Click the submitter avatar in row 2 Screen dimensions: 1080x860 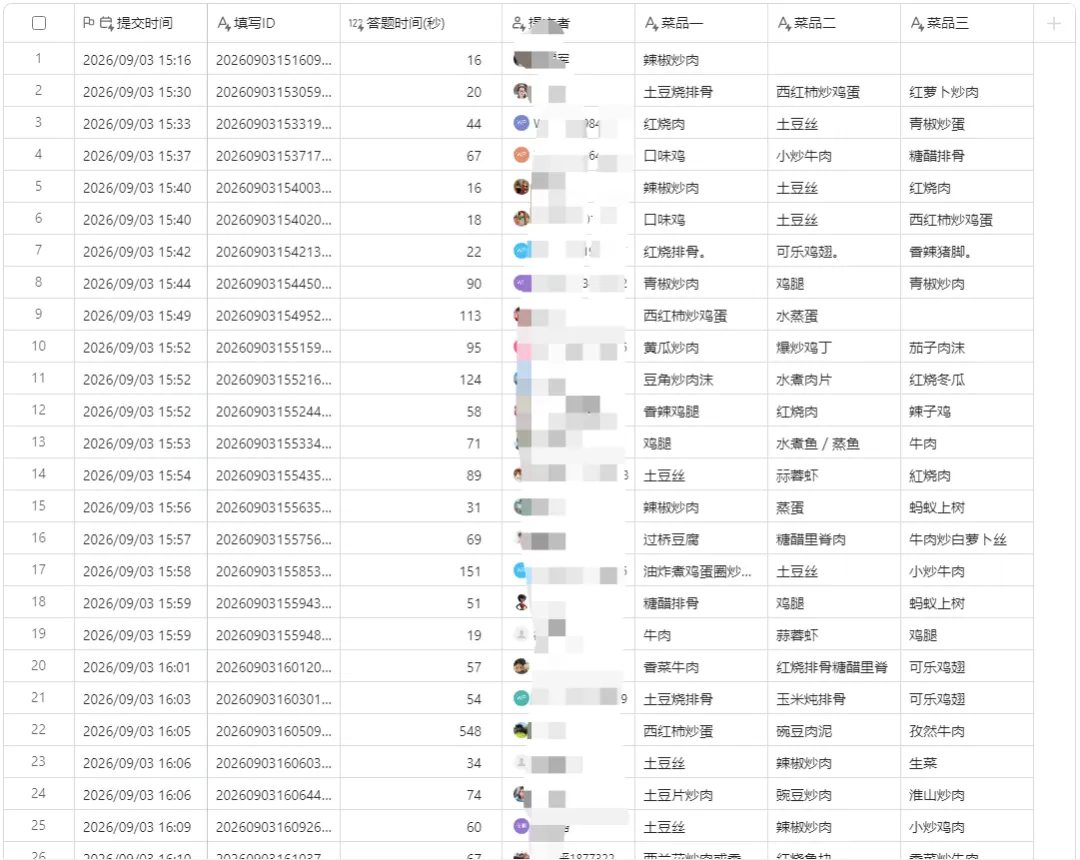tap(521, 91)
